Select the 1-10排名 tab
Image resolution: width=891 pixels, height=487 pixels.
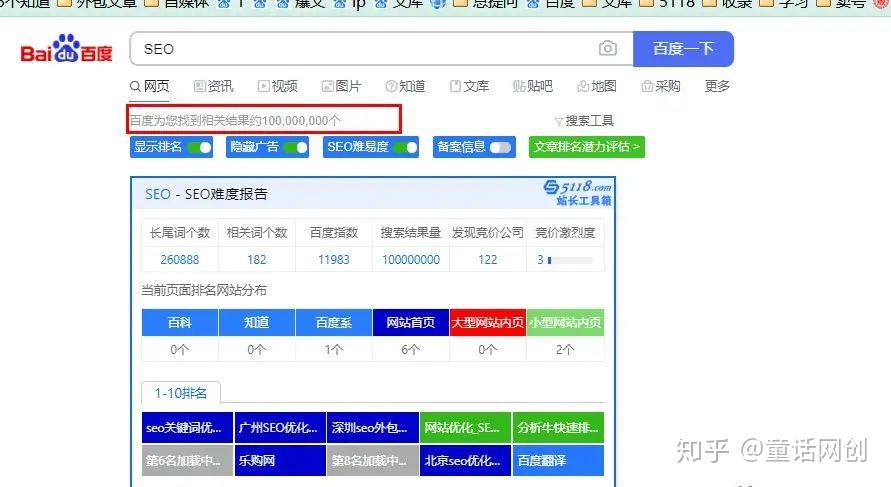tap(181, 393)
